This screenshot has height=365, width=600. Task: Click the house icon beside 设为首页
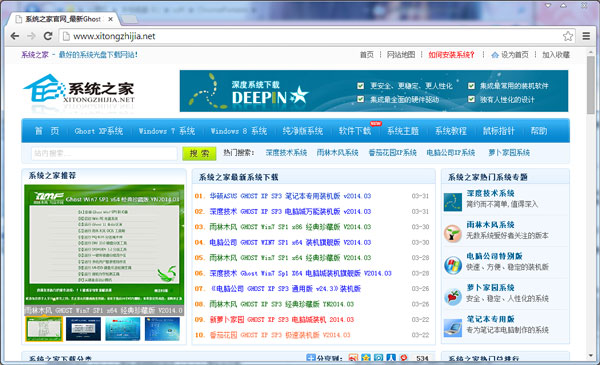click(x=495, y=55)
